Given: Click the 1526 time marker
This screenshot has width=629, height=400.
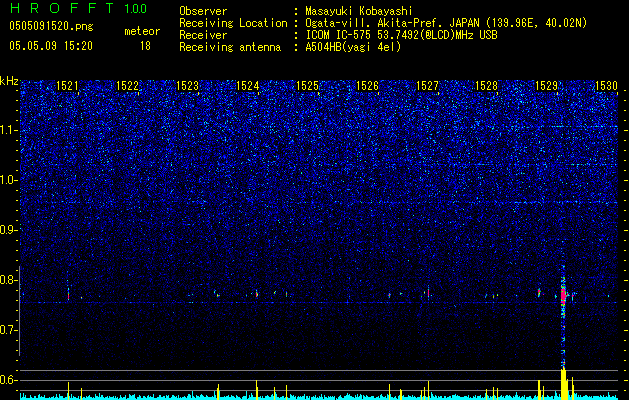Looking at the screenshot, I should (x=367, y=86).
